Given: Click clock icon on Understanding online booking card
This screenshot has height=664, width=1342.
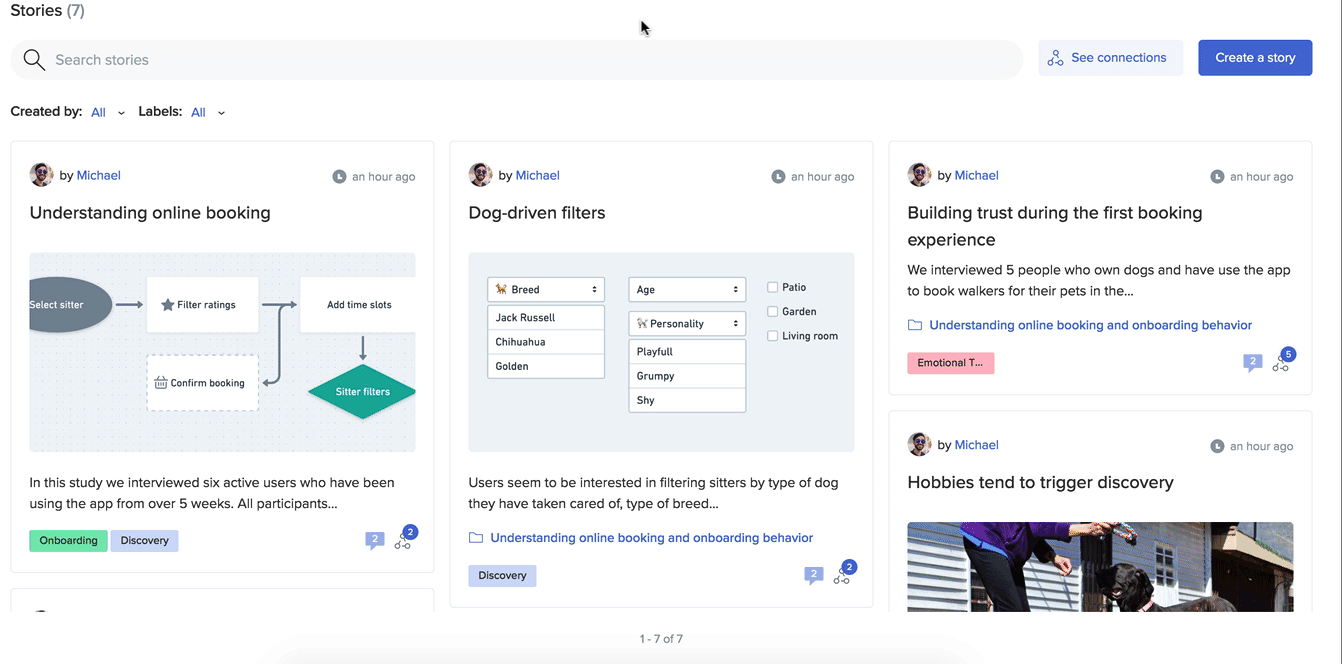Looking at the screenshot, I should [x=339, y=177].
